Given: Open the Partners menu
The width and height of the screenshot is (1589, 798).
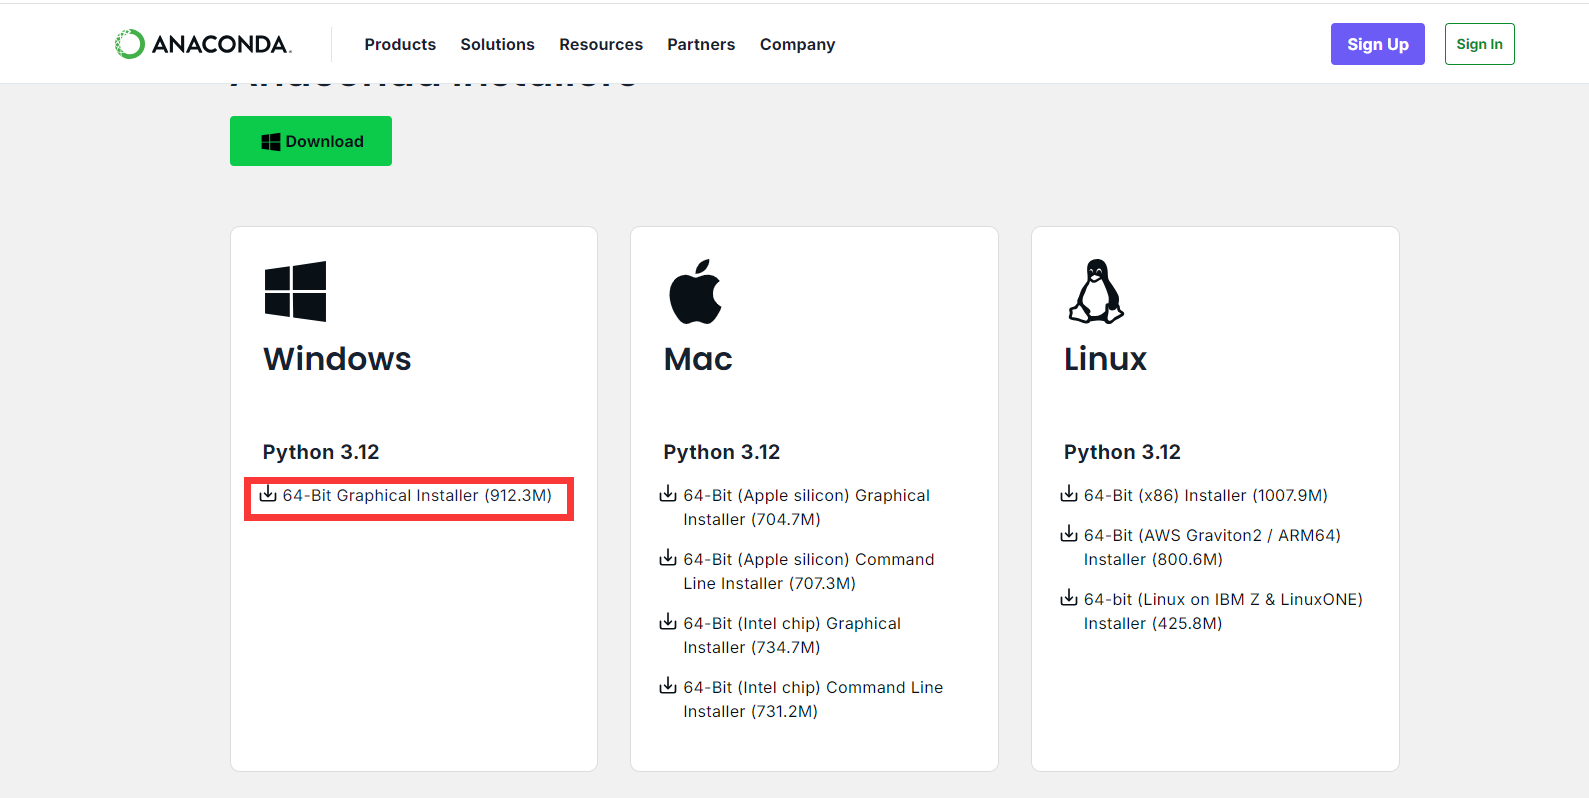Looking at the screenshot, I should [x=701, y=44].
